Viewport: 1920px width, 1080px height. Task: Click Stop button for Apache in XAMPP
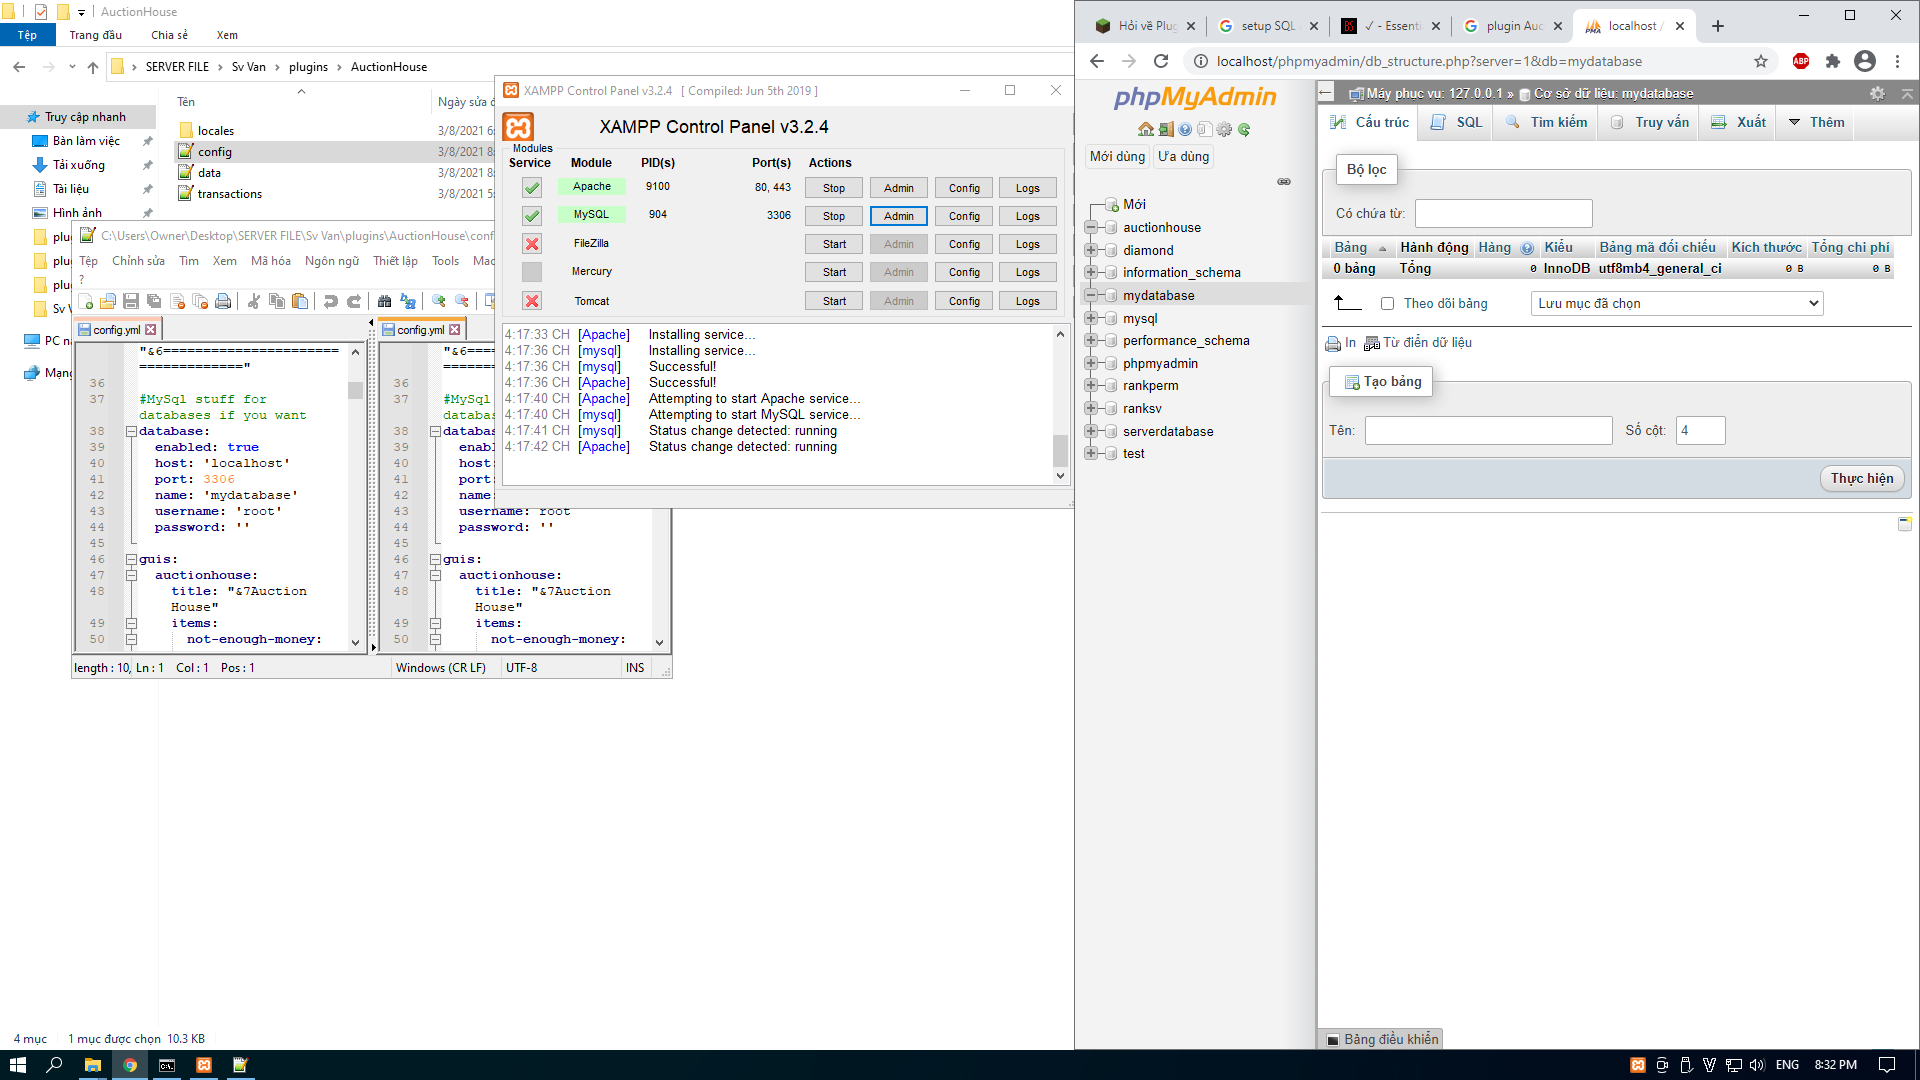834,188
